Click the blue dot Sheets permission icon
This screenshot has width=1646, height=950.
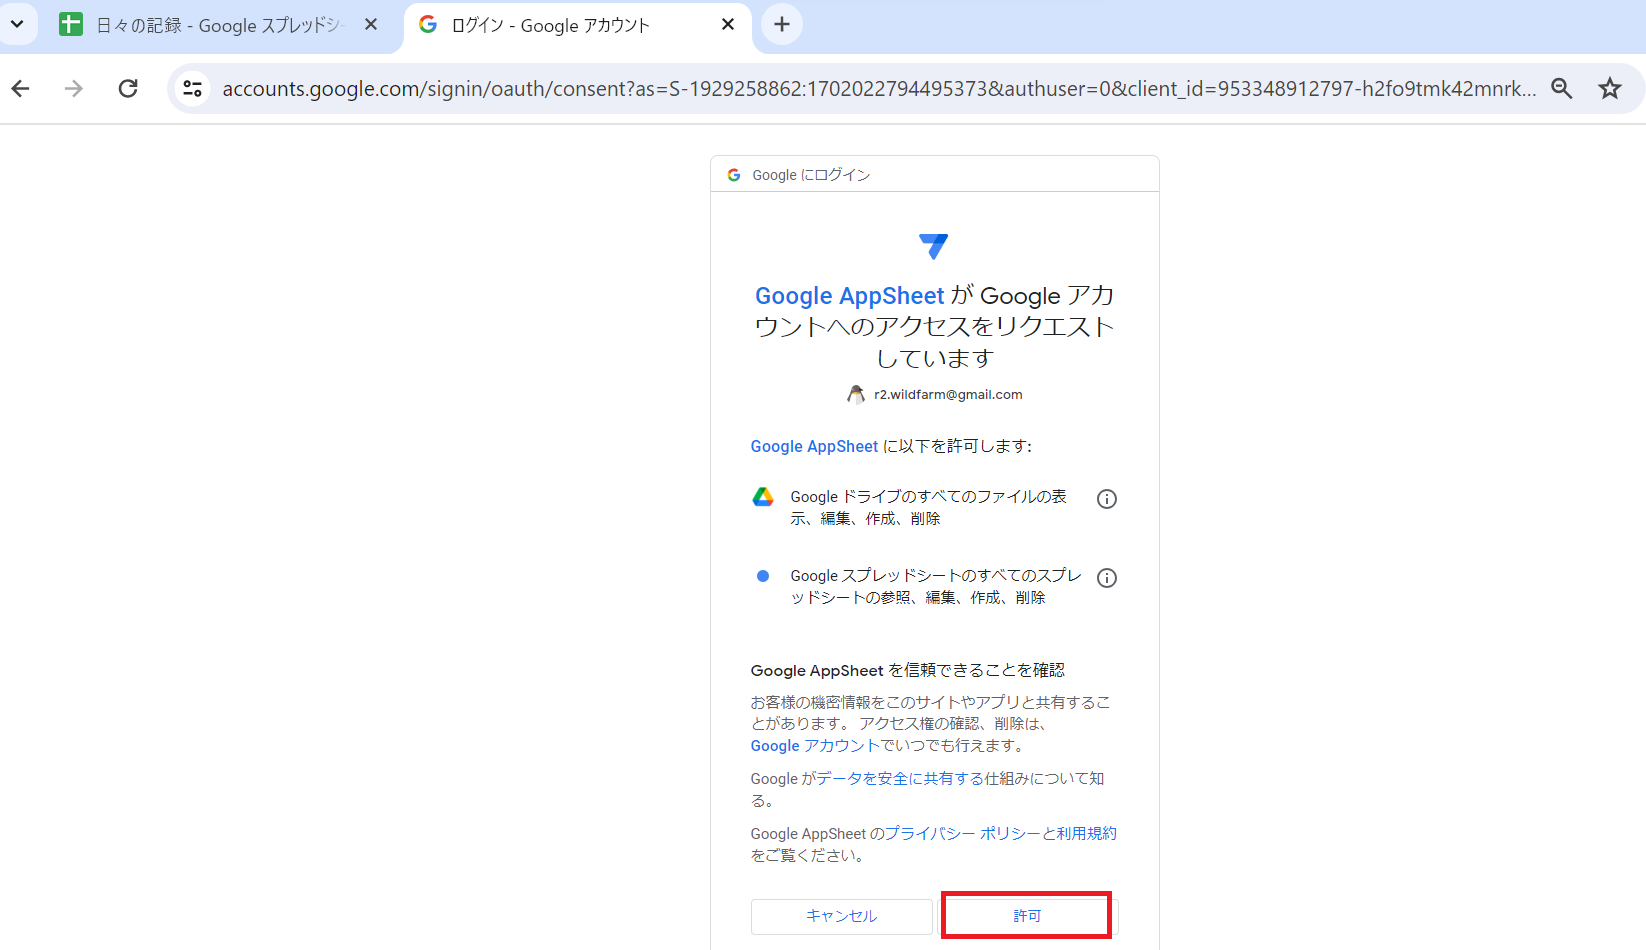pos(763,576)
